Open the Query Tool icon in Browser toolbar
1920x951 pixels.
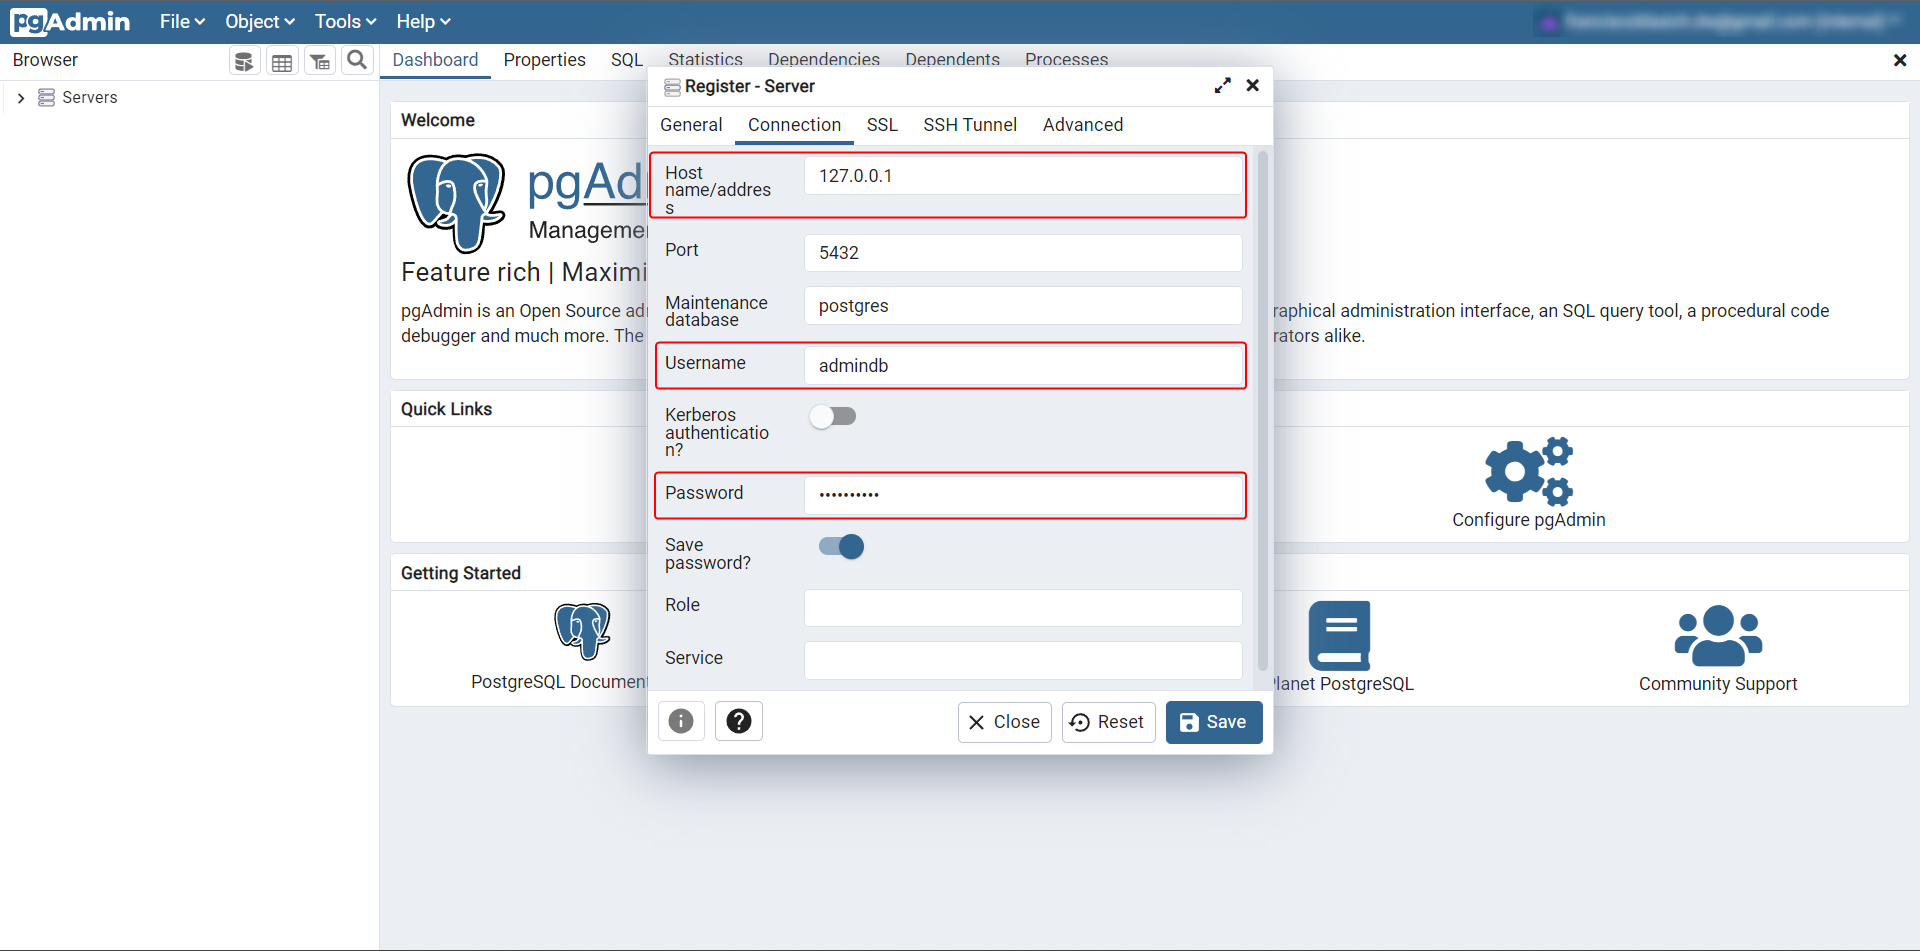point(244,61)
